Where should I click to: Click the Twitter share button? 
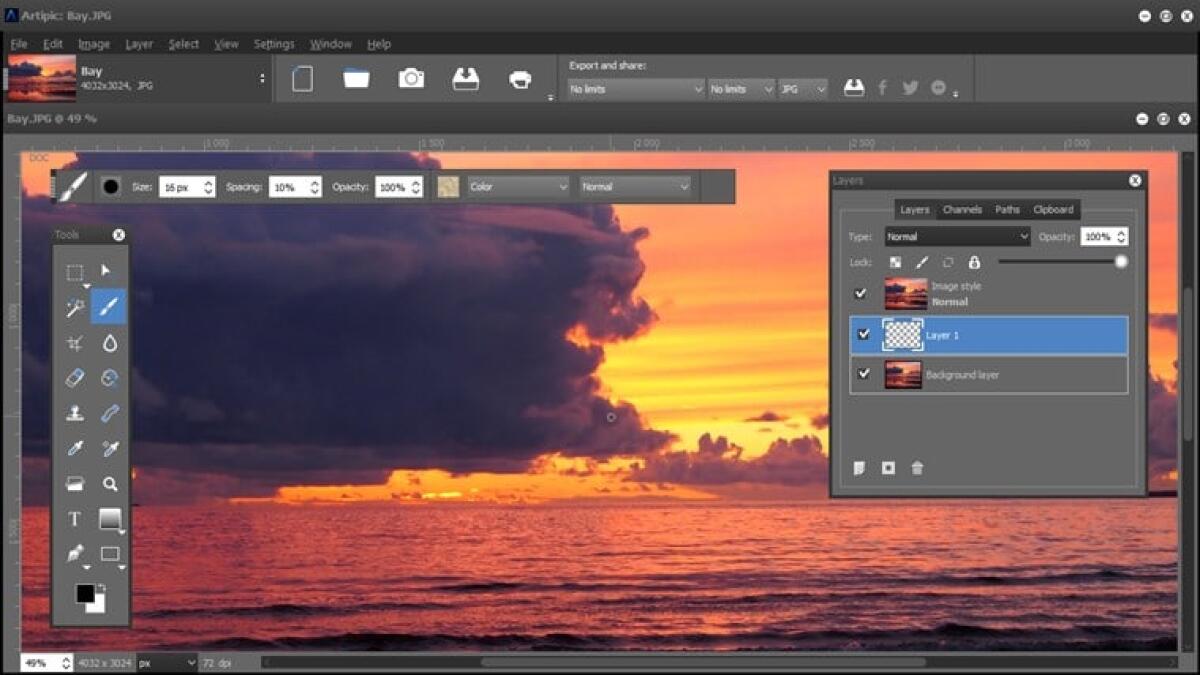coord(910,87)
